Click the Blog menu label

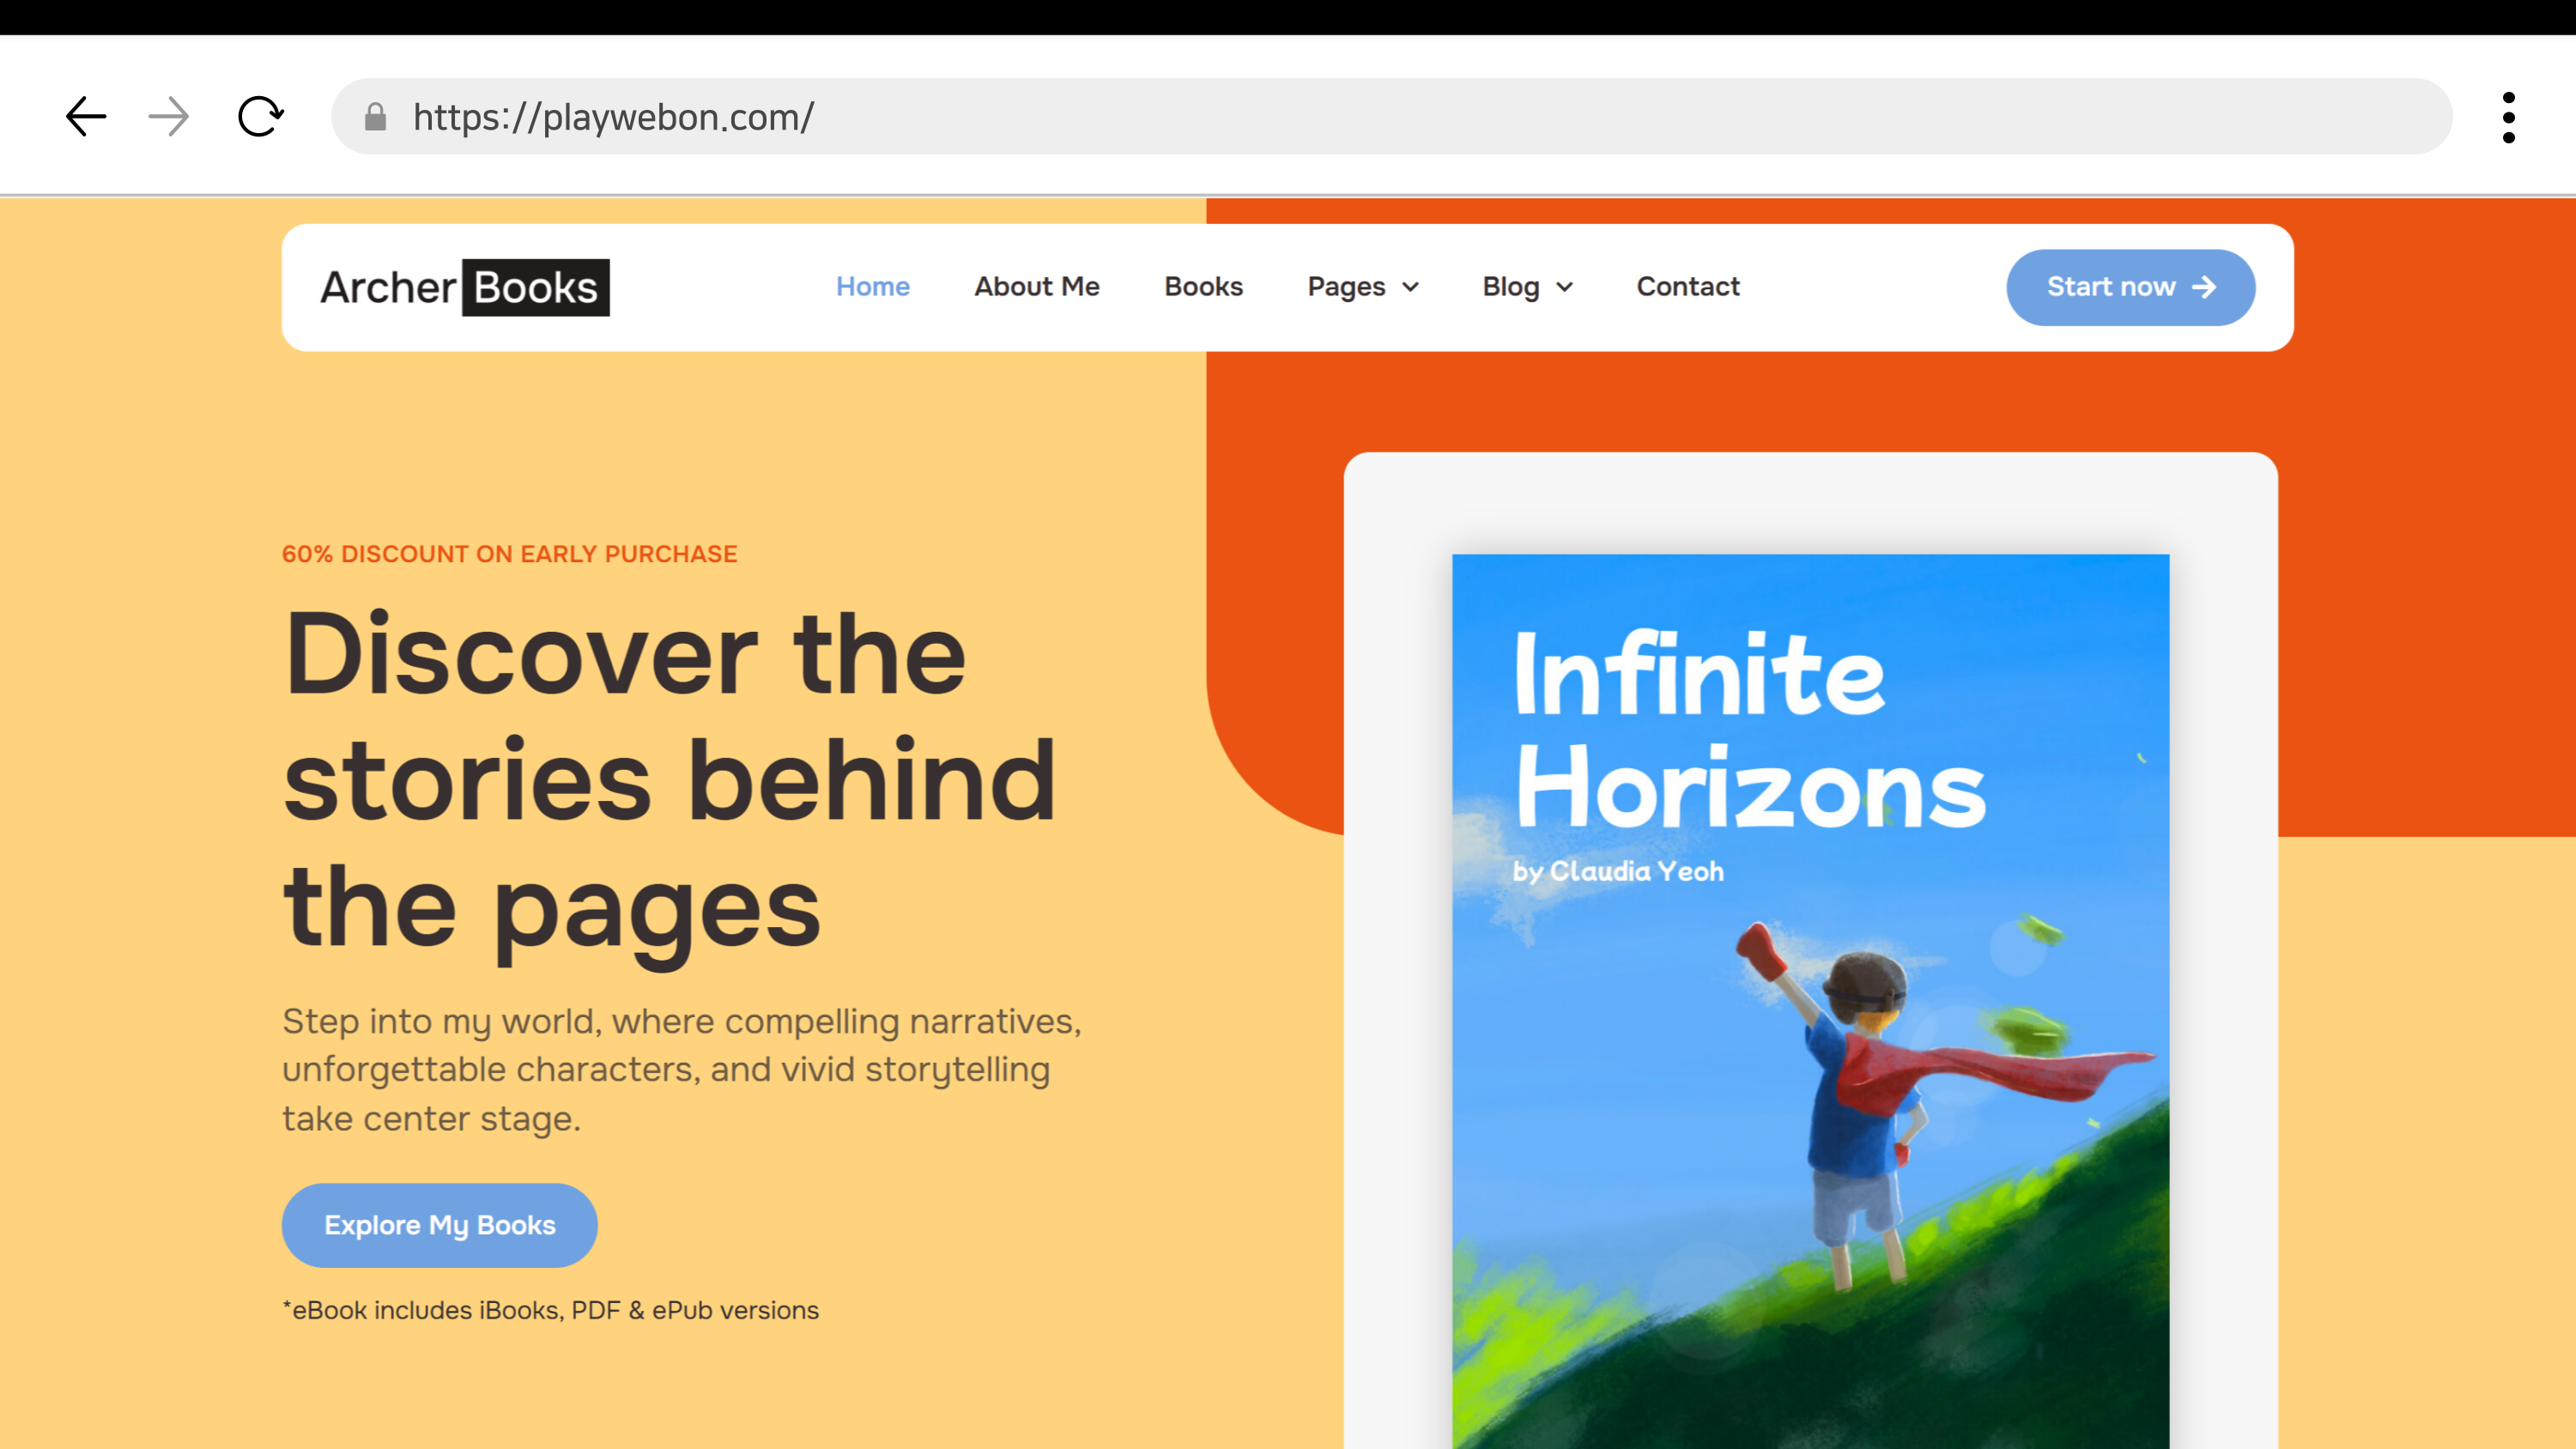pos(1510,287)
